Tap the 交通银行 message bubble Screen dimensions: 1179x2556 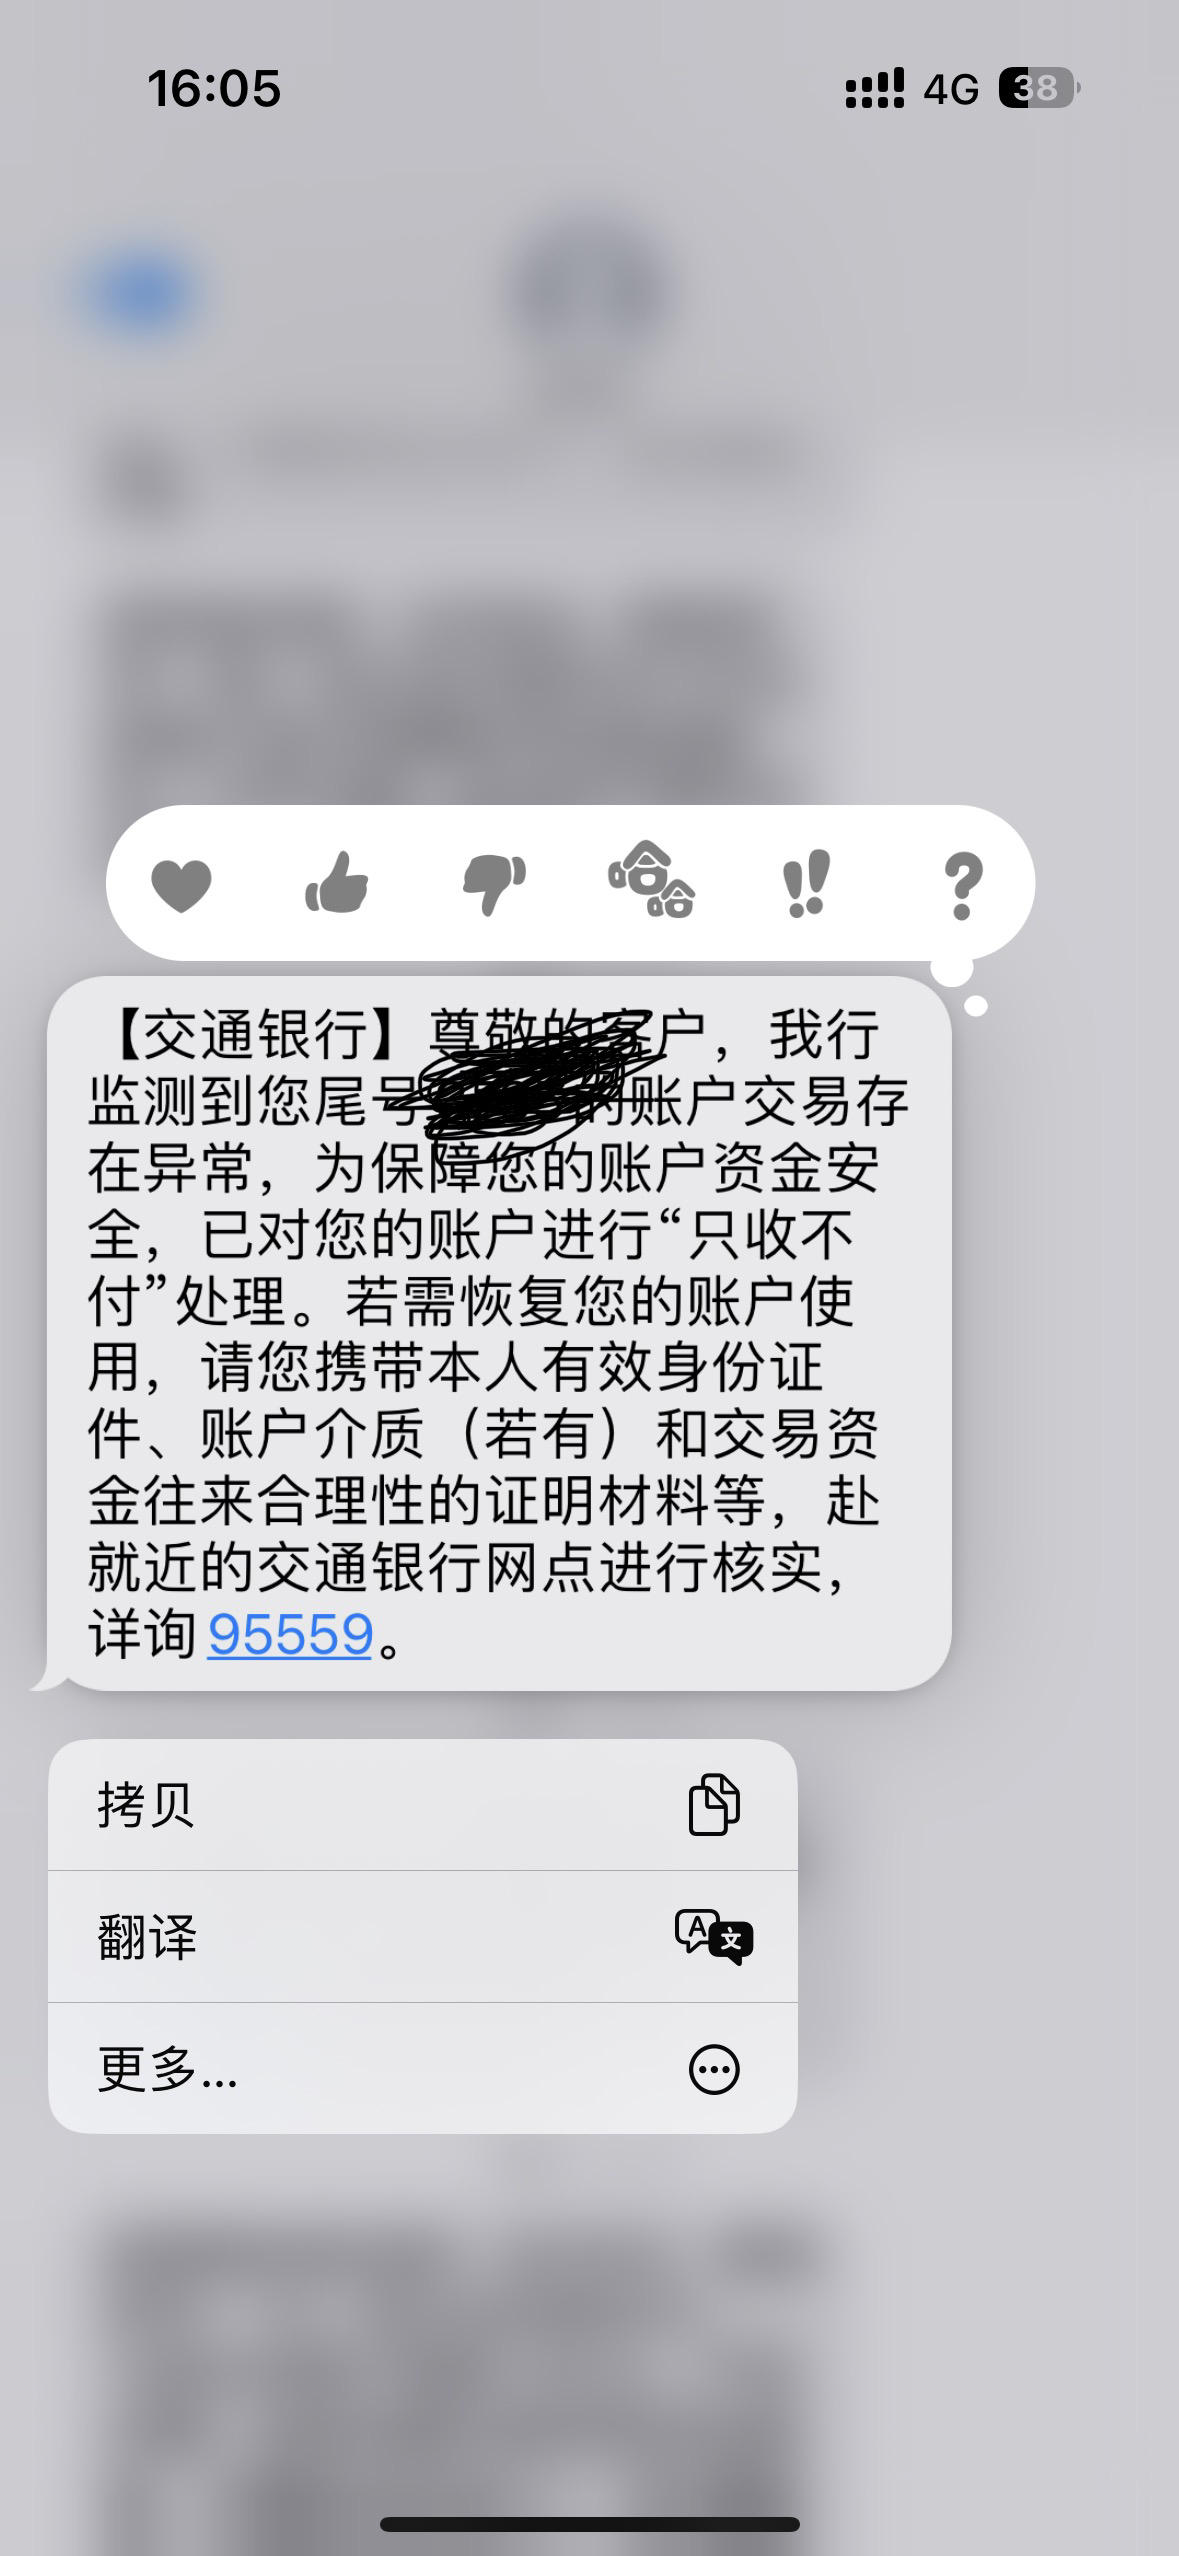(x=498, y=1334)
